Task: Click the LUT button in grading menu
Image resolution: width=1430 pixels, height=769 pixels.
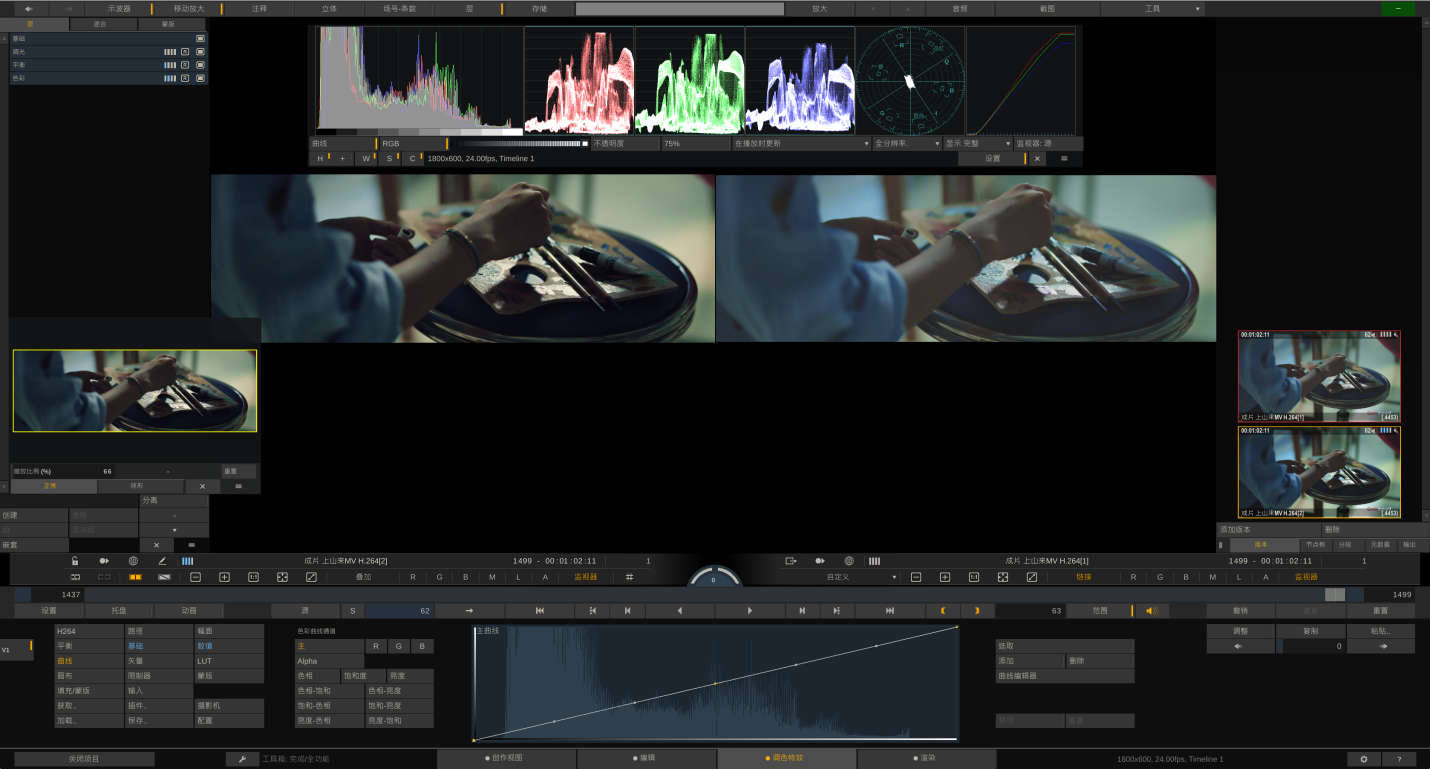Action: click(x=229, y=661)
